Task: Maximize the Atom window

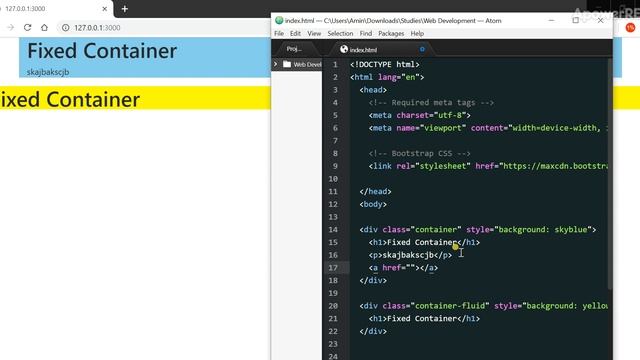Action: click(x=576, y=20)
